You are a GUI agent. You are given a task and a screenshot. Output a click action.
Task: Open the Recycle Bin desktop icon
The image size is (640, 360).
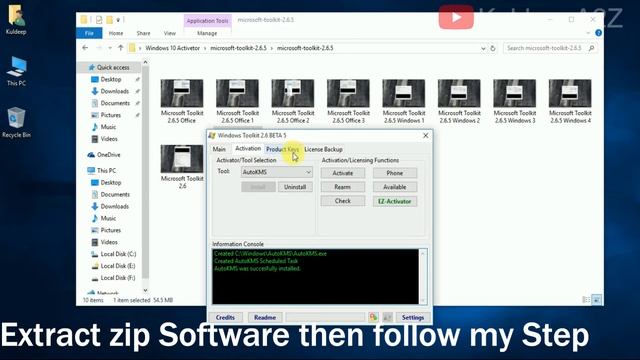pyautogui.click(x=16, y=122)
